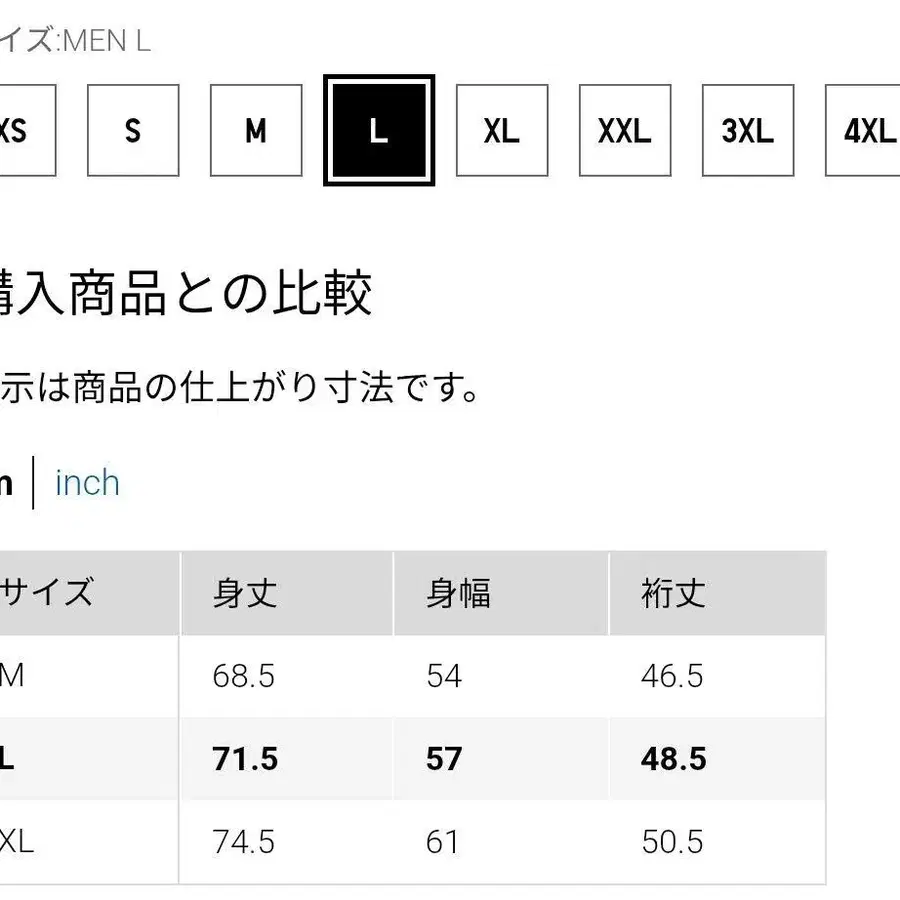Click the 身丈 column header
900x900 pixels.
tap(245, 594)
